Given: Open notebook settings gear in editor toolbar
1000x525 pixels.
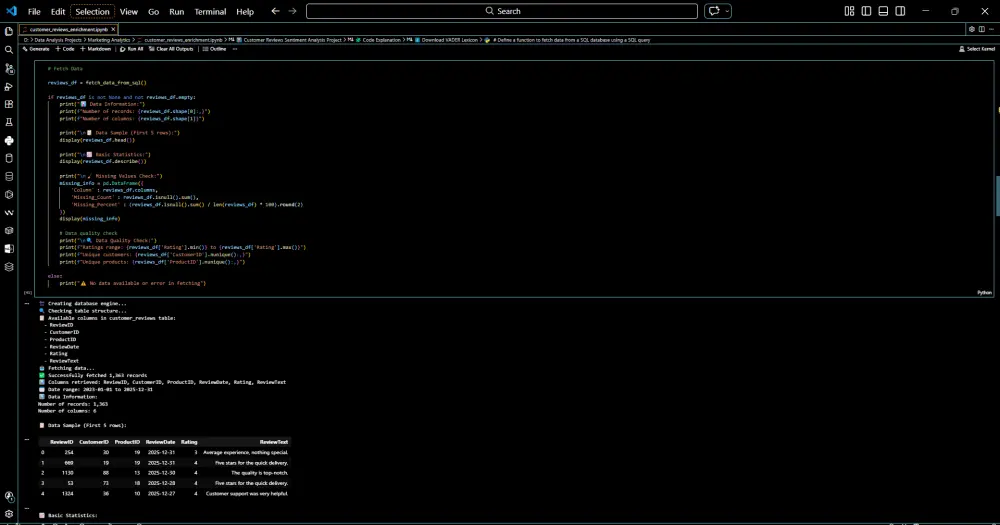Looking at the screenshot, I should (972, 29).
